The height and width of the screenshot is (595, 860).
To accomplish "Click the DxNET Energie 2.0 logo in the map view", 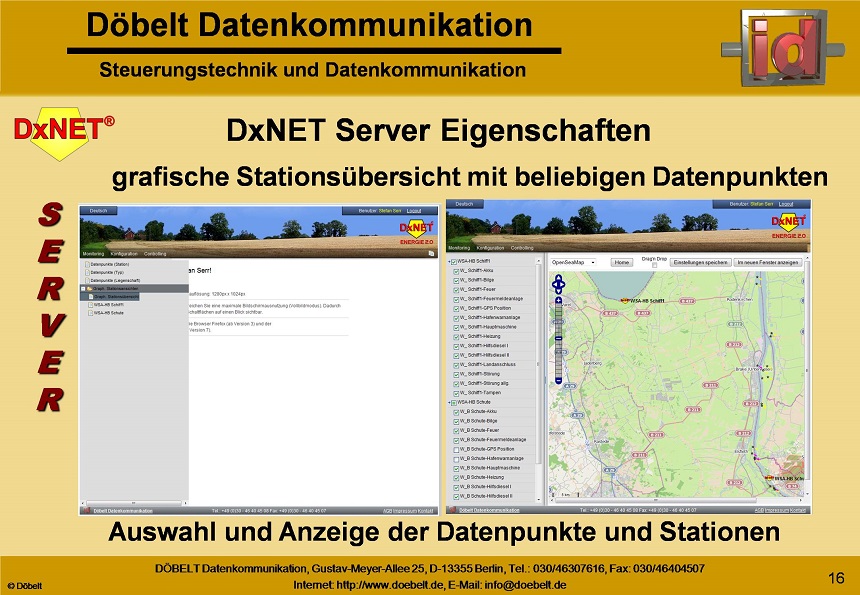I will point(789,225).
